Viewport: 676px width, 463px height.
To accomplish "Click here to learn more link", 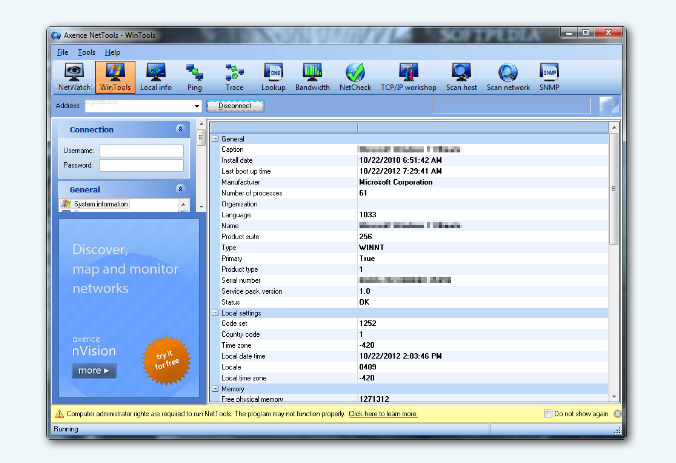I will coord(382,414).
